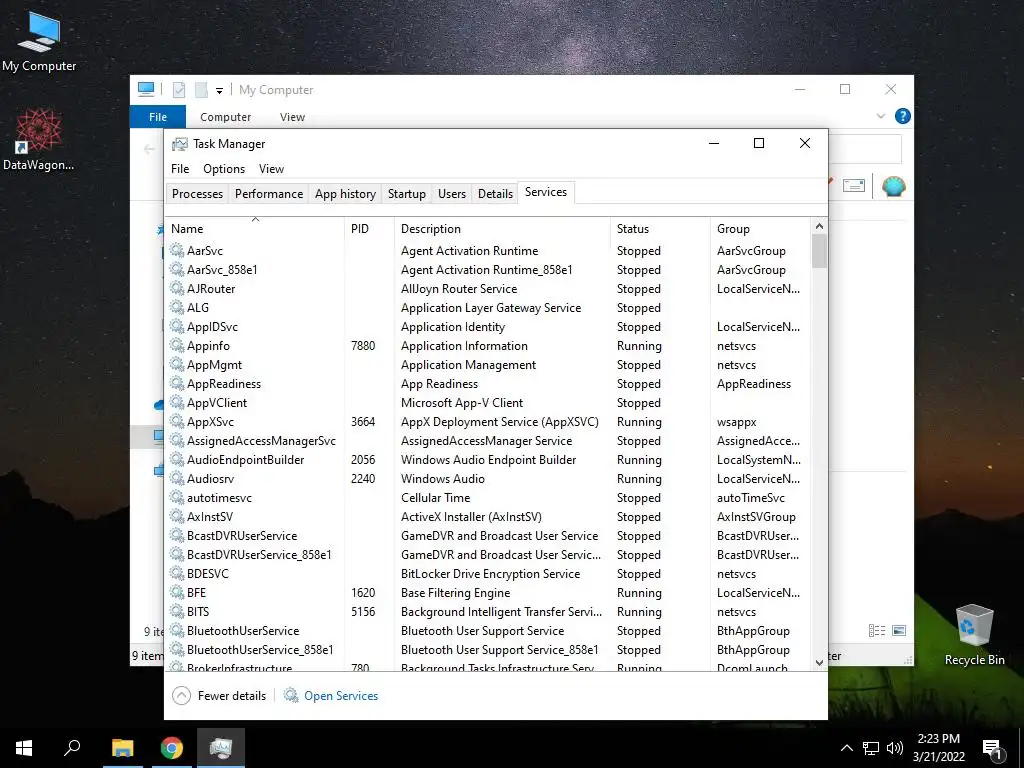Switch to the Users tab

pos(452,193)
